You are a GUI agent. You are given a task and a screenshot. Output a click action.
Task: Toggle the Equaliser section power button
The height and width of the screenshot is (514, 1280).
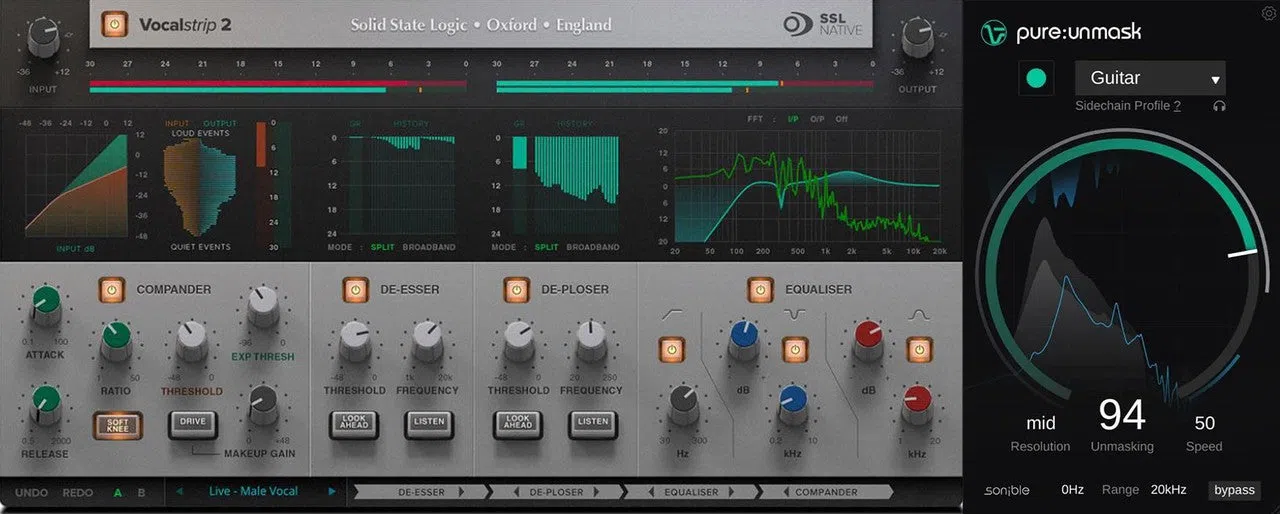(x=760, y=290)
